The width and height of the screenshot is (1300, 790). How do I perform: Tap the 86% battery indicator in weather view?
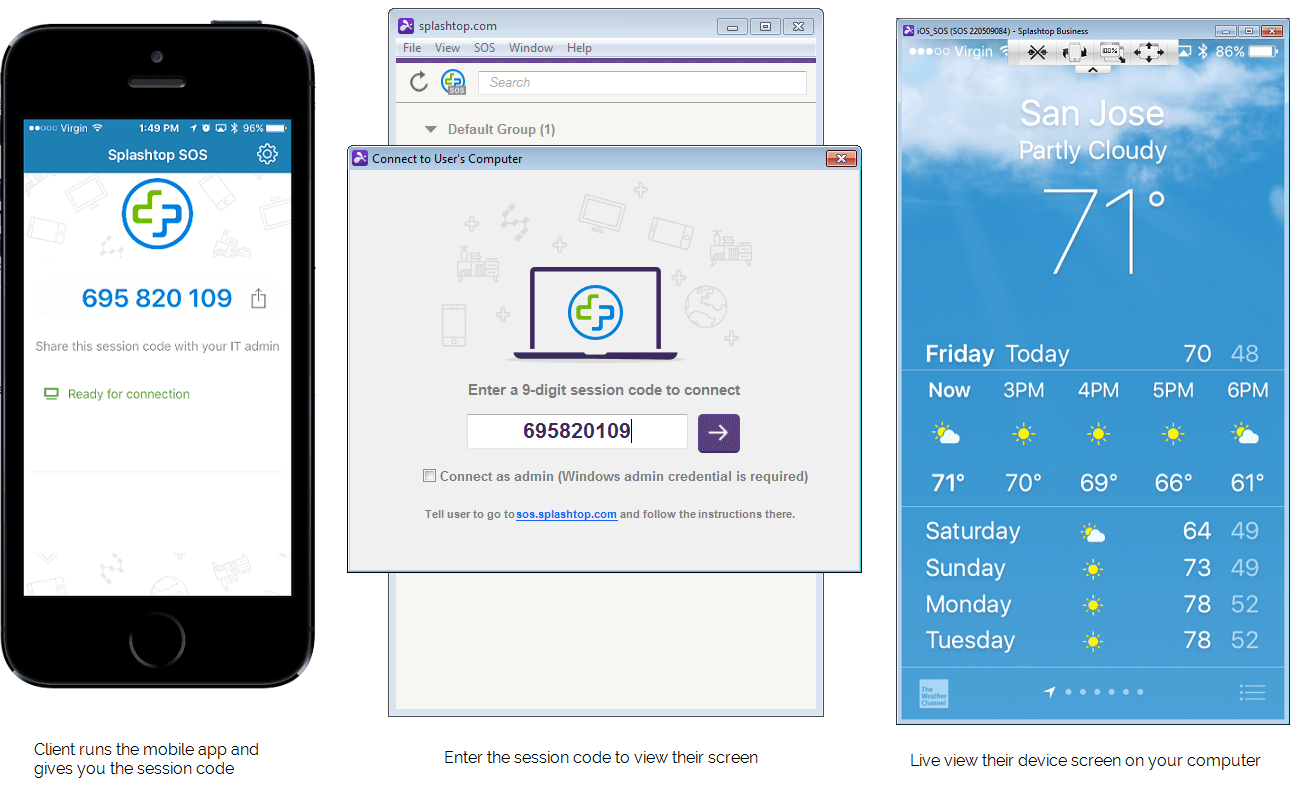pyautogui.click(x=1247, y=51)
